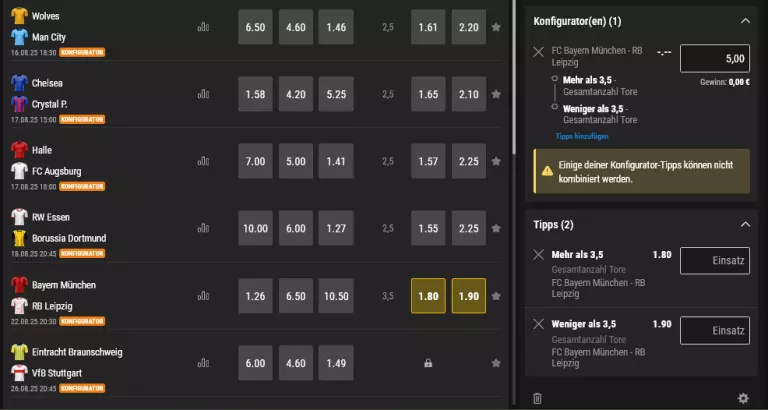Click Tipps hinzufügen link
This screenshot has height=410, width=768.
582,136
